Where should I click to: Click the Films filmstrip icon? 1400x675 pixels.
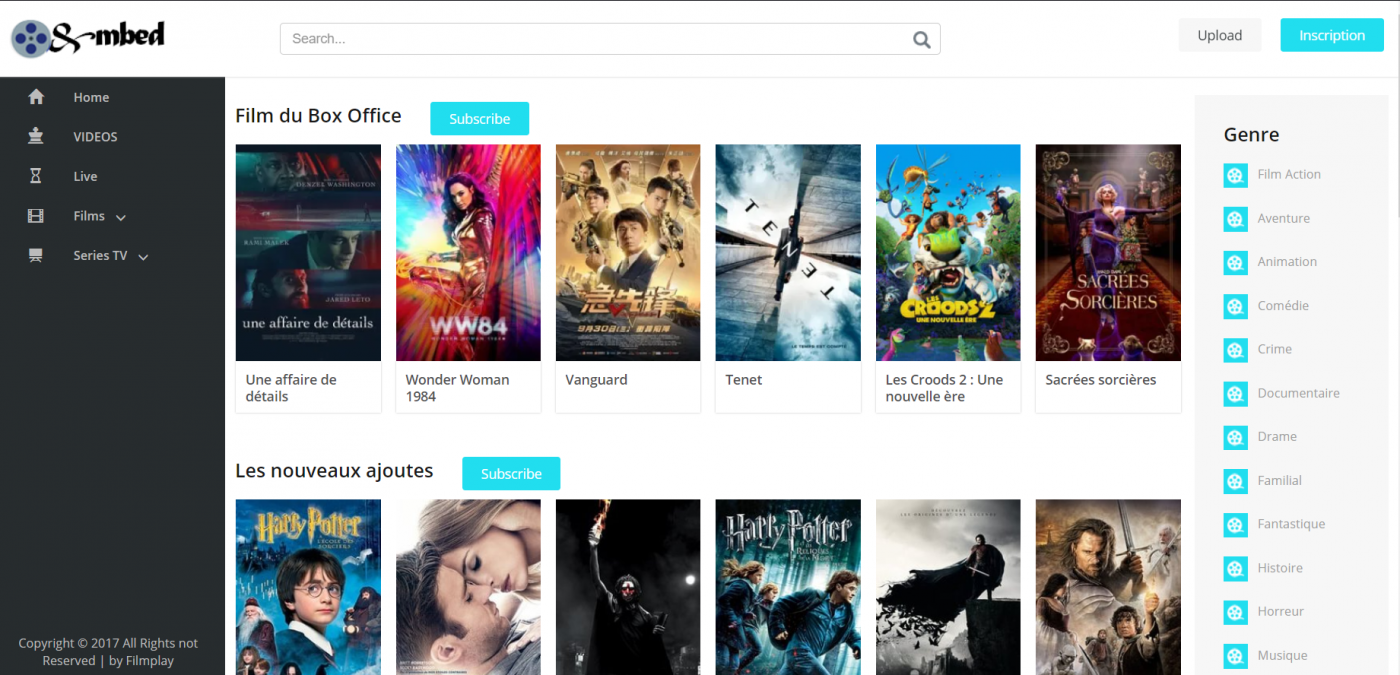(x=36, y=216)
